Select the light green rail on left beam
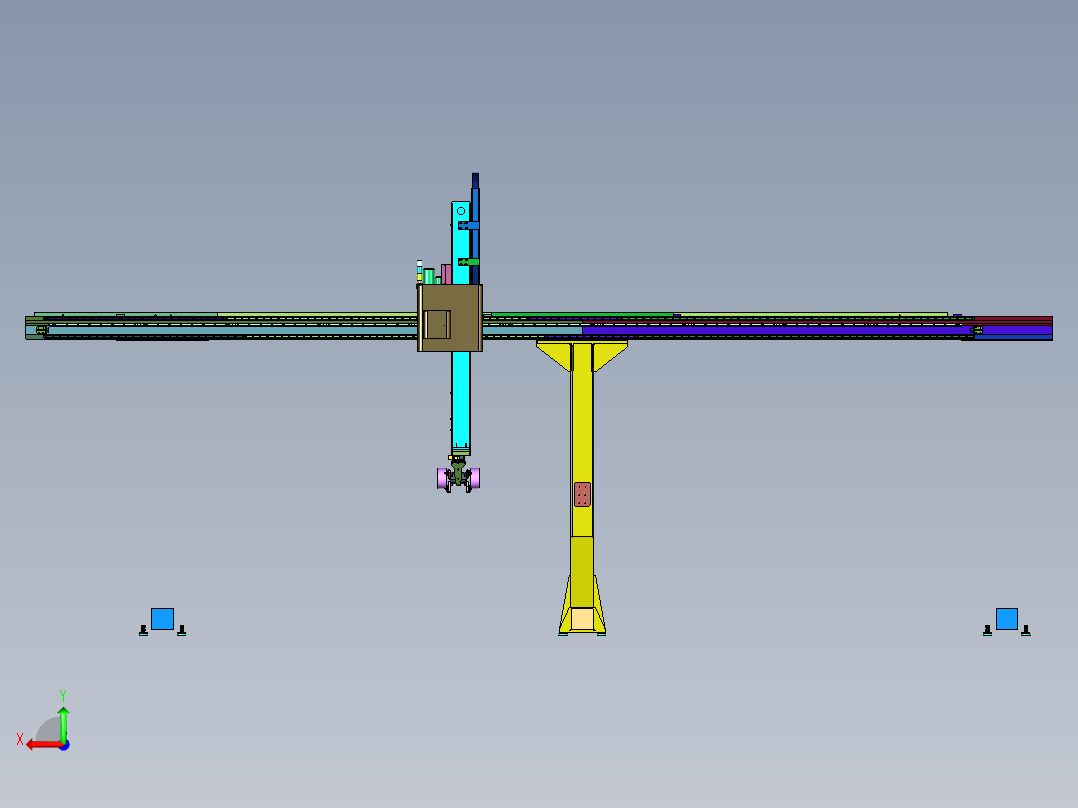This screenshot has width=1078, height=808. tap(316, 315)
